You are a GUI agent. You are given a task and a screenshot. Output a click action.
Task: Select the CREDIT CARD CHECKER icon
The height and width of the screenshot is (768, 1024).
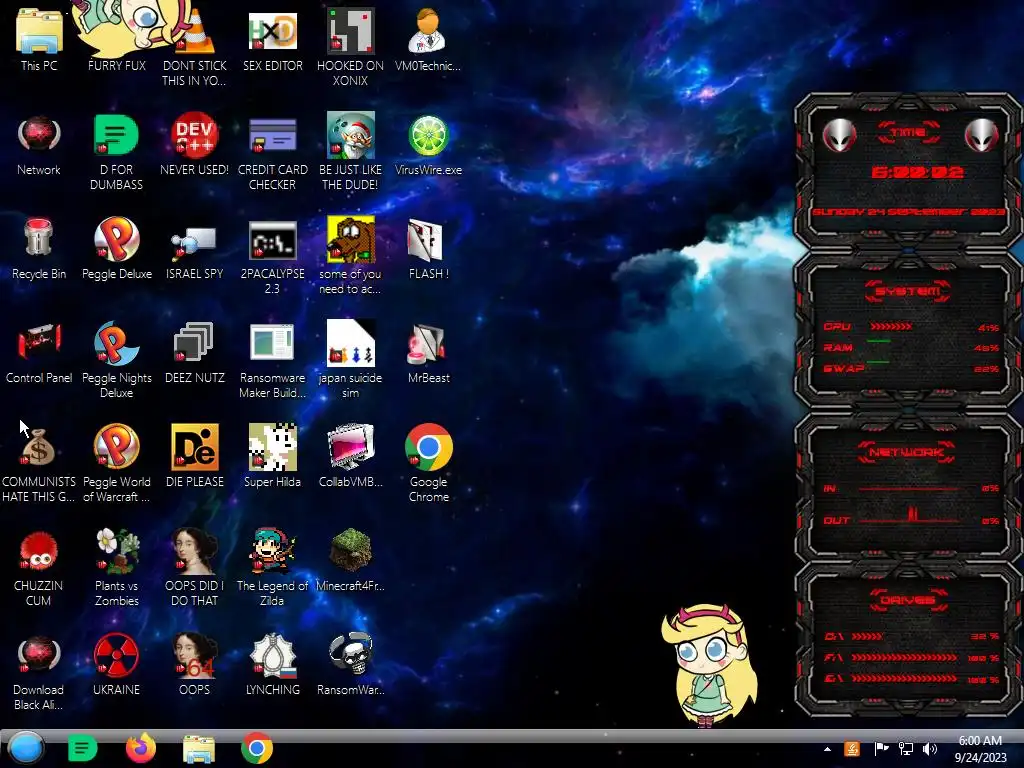272,152
